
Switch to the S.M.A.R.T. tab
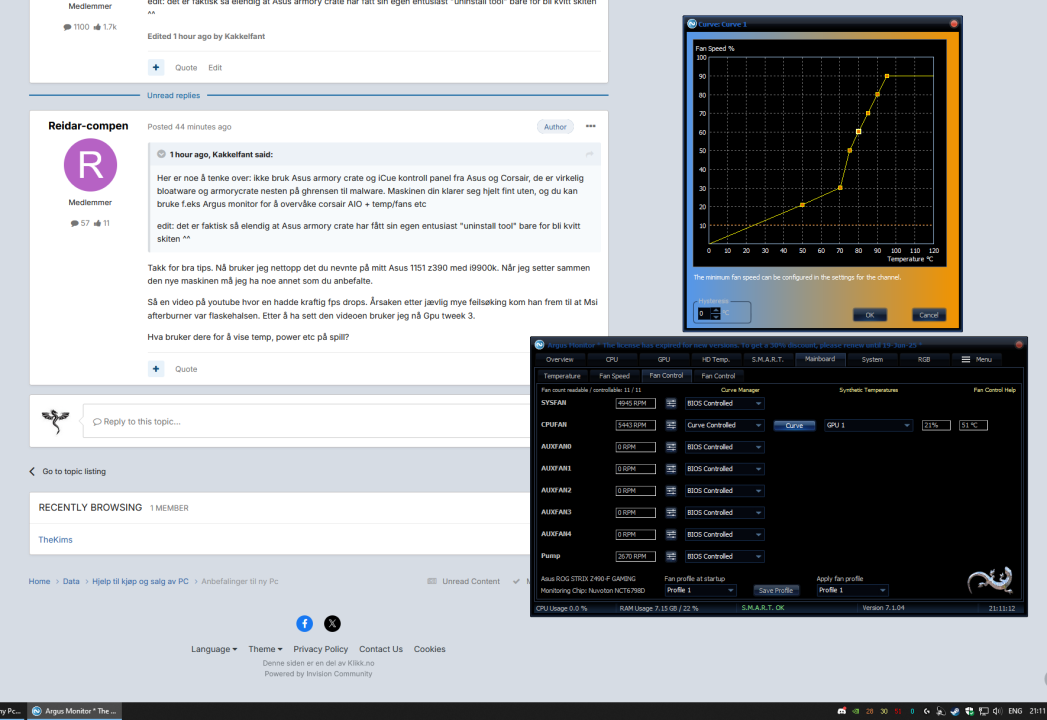click(x=768, y=359)
